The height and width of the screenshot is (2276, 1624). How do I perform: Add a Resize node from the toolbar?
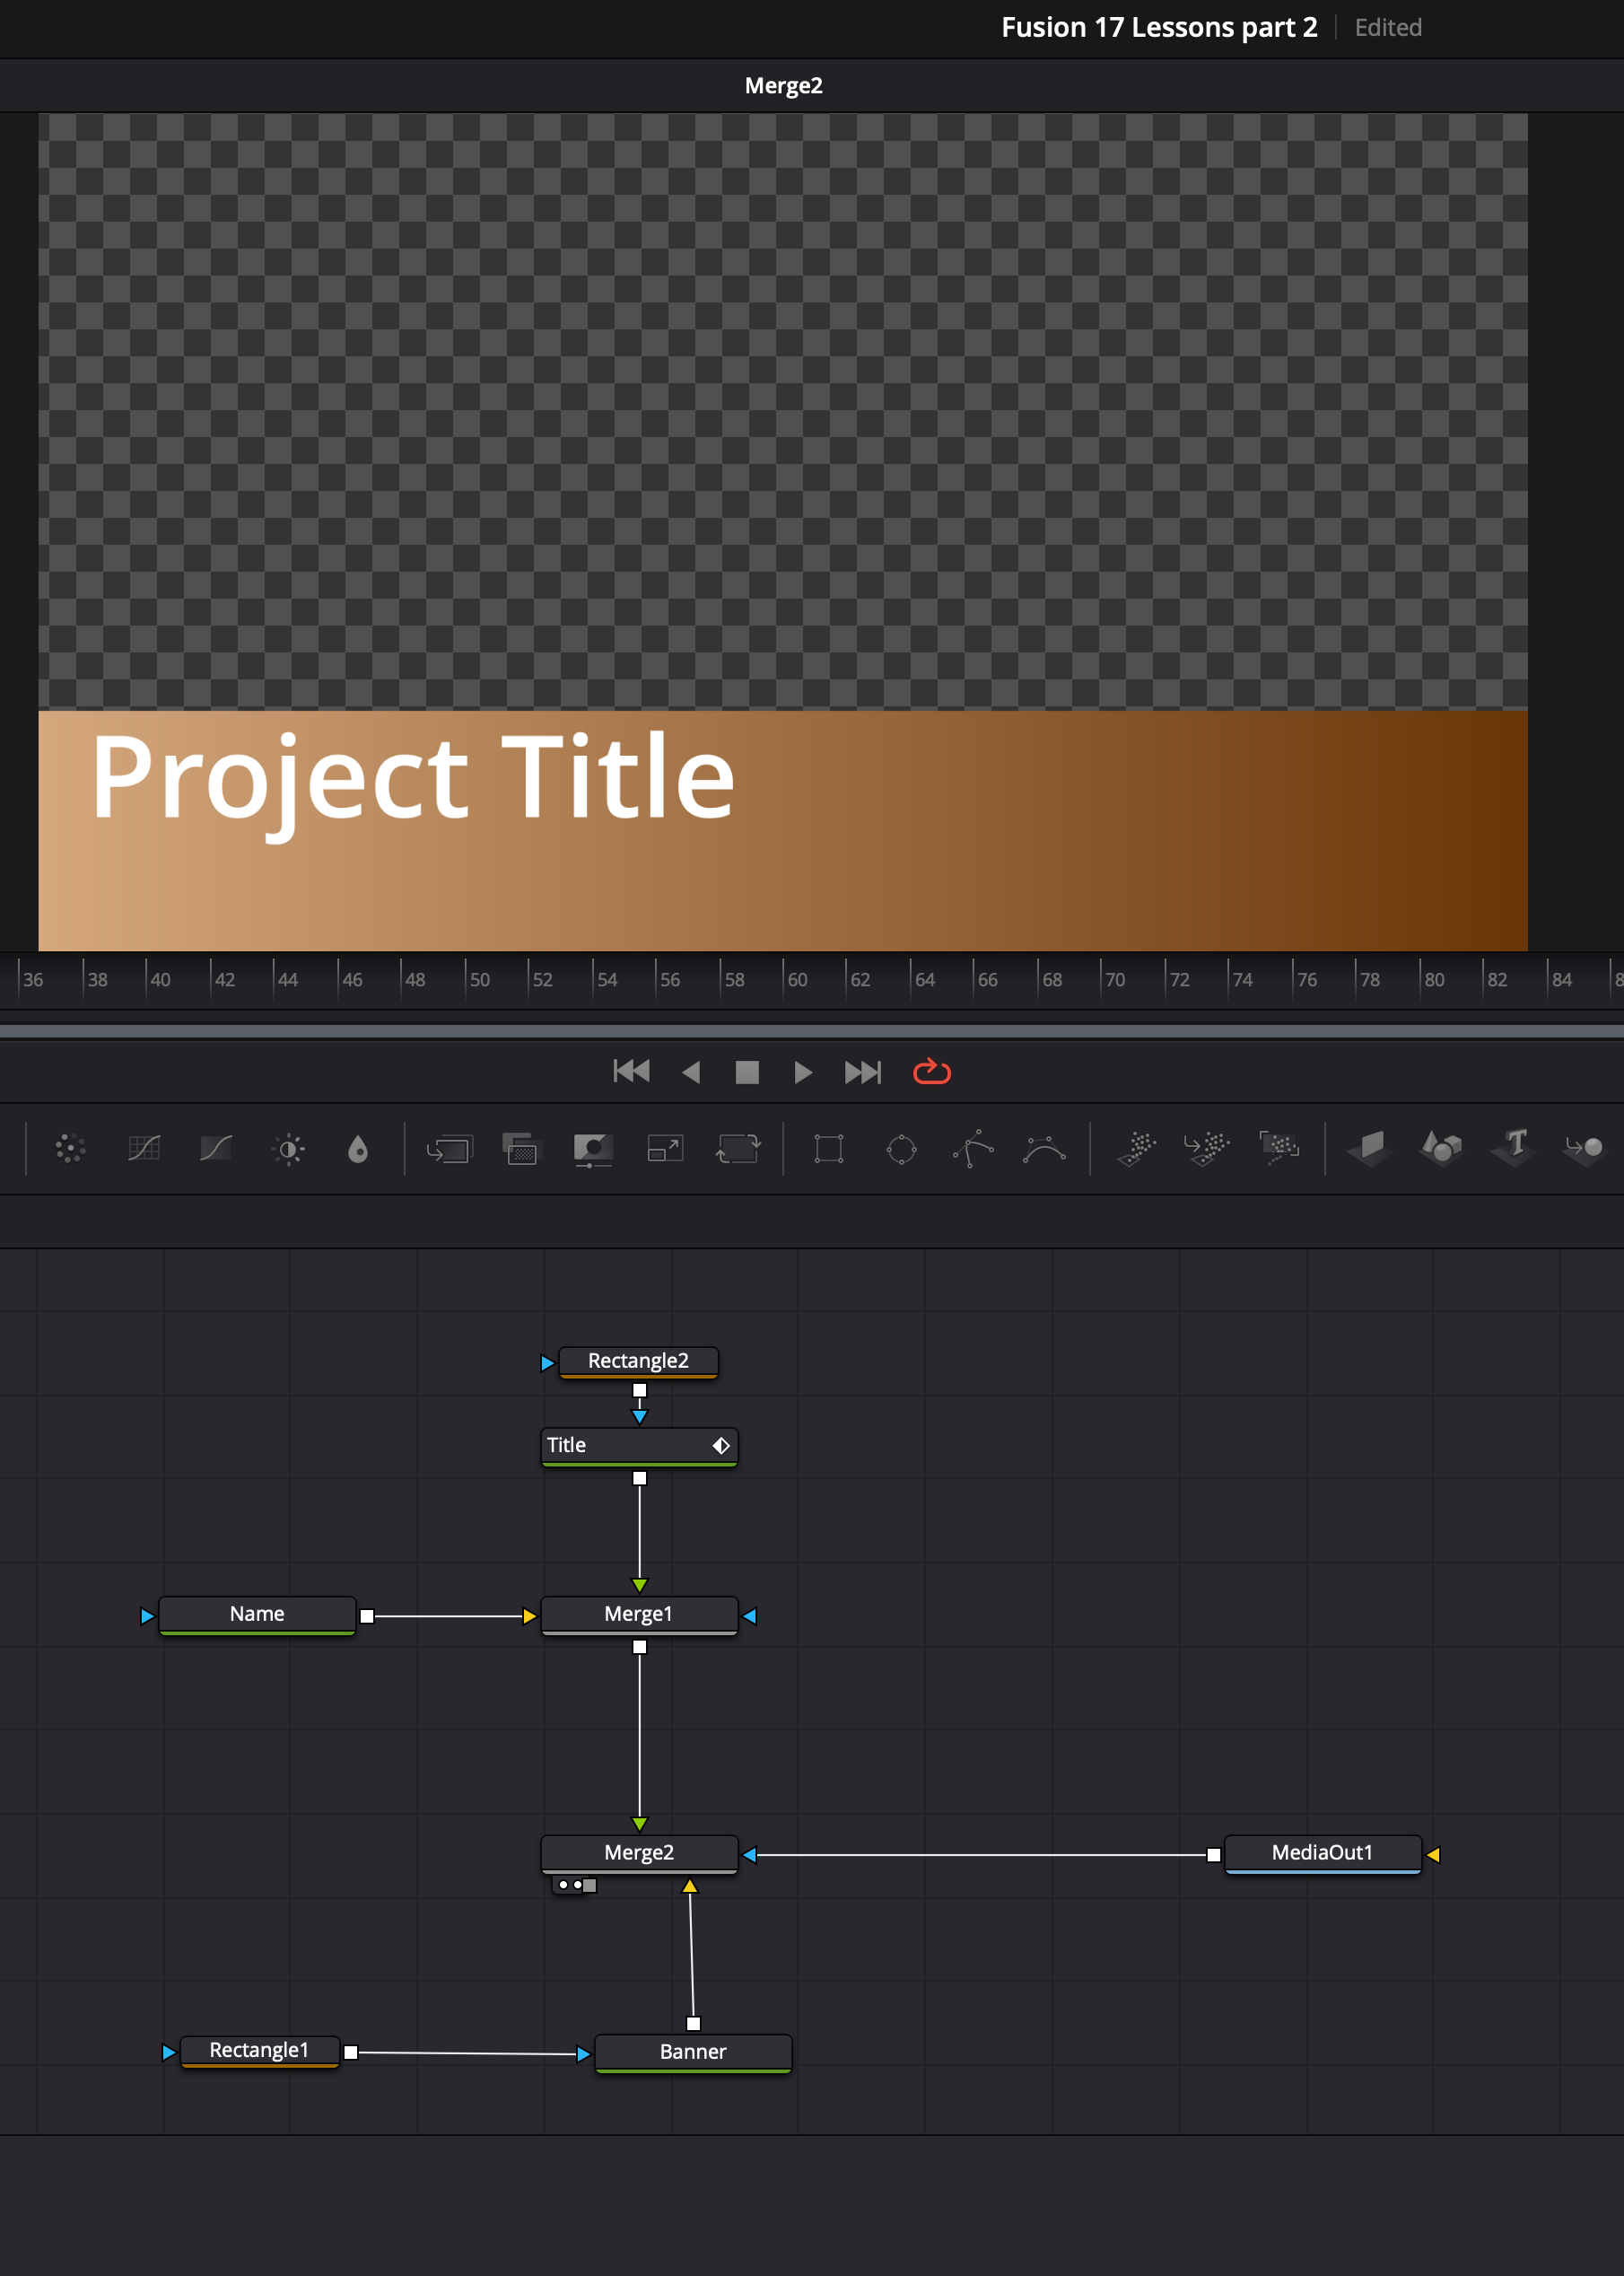pyautogui.click(x=665, y=1148)
